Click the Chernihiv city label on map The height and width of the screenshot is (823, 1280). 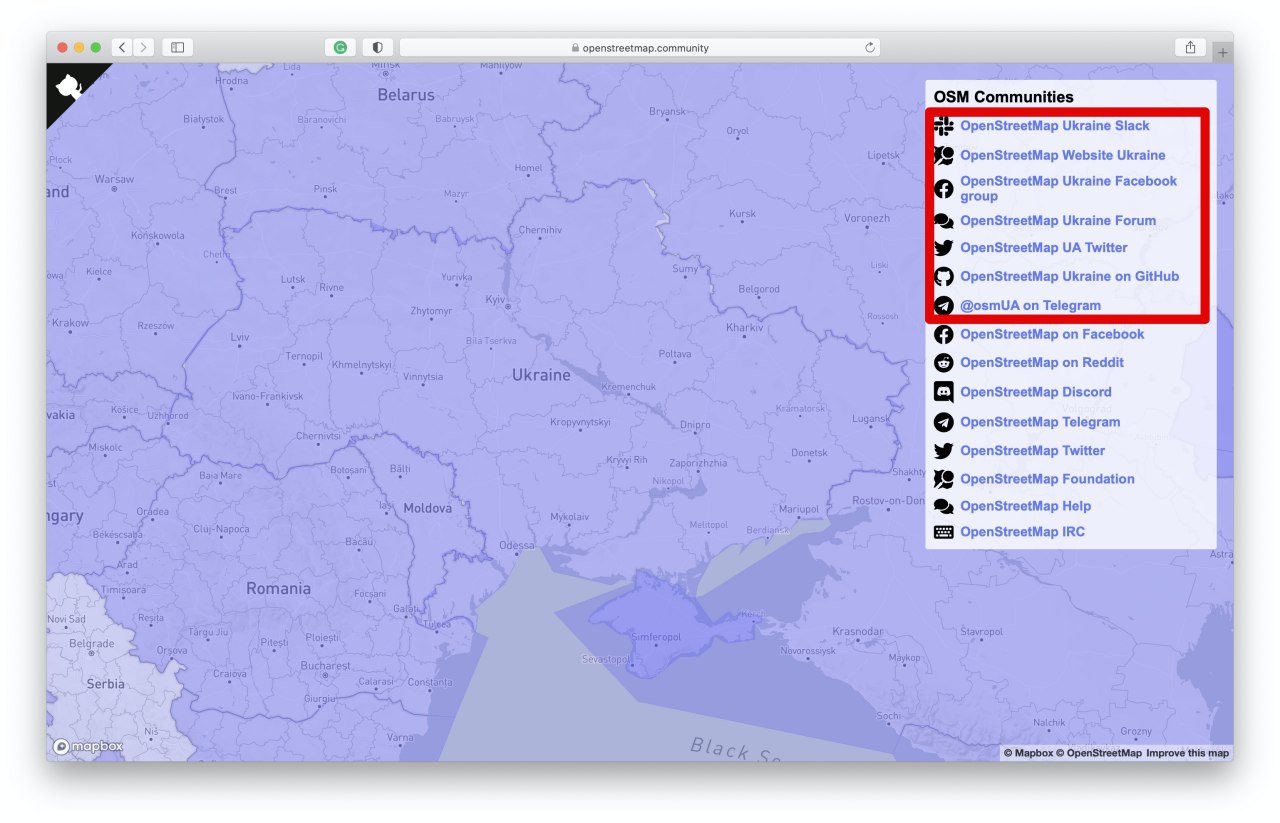542,230
